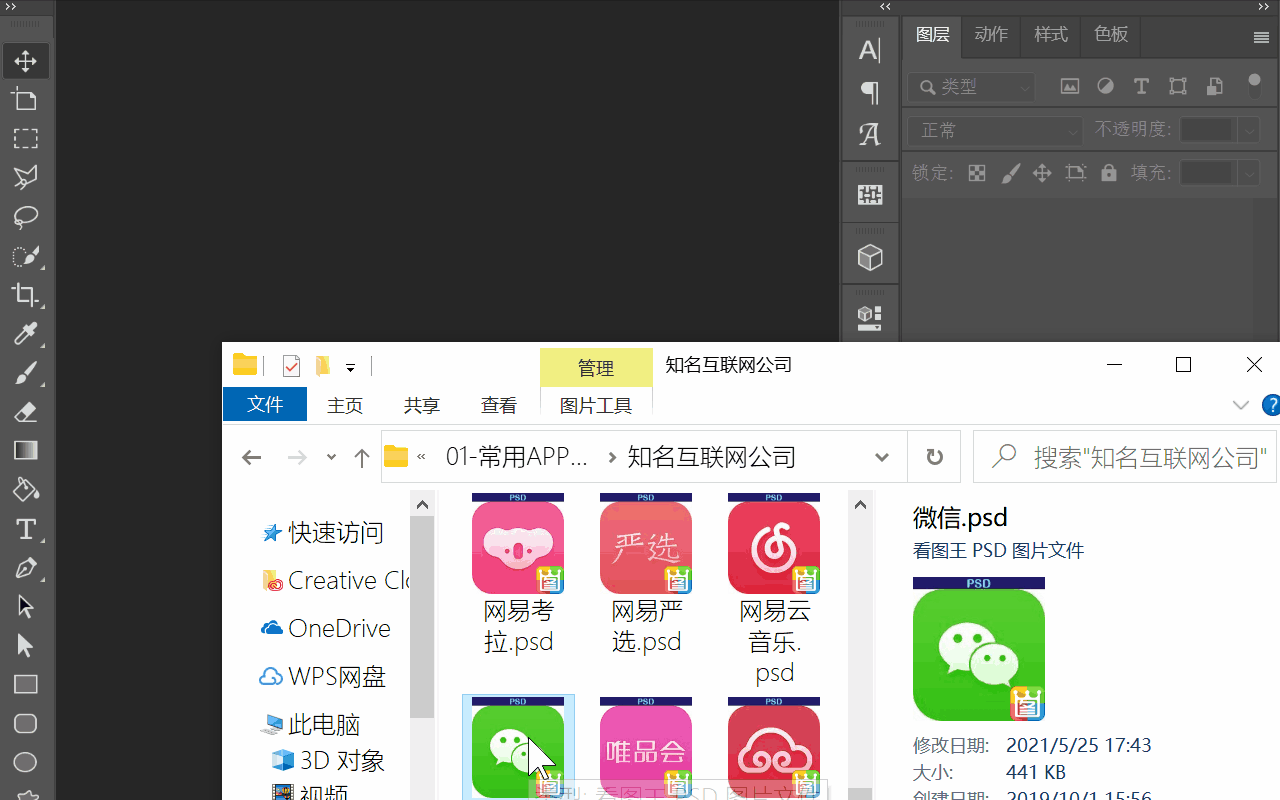1280x800 pixels.
Task: Toggle type layer filter
Action: [1141, 87]
